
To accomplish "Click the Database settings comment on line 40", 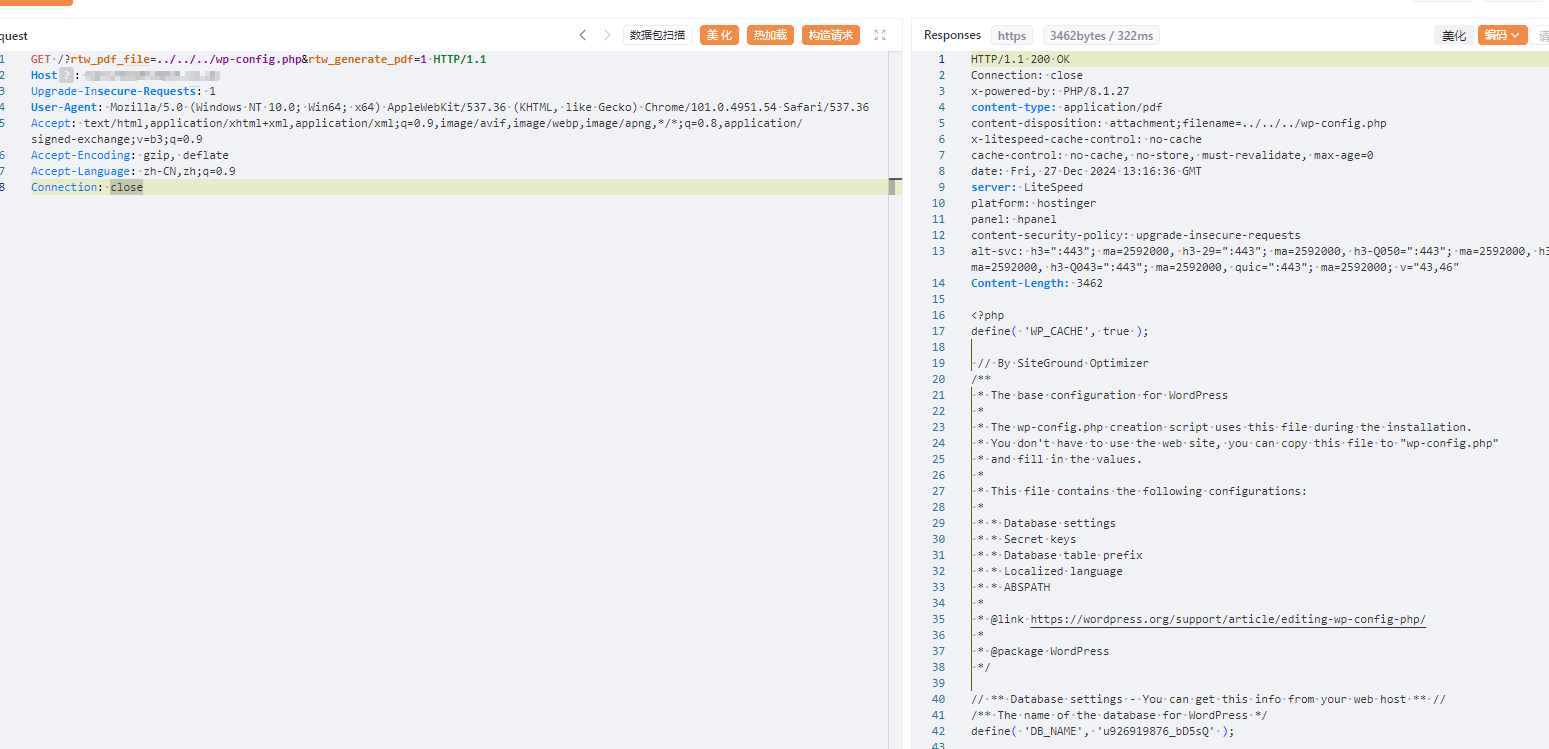I will tap(1209, 699).
